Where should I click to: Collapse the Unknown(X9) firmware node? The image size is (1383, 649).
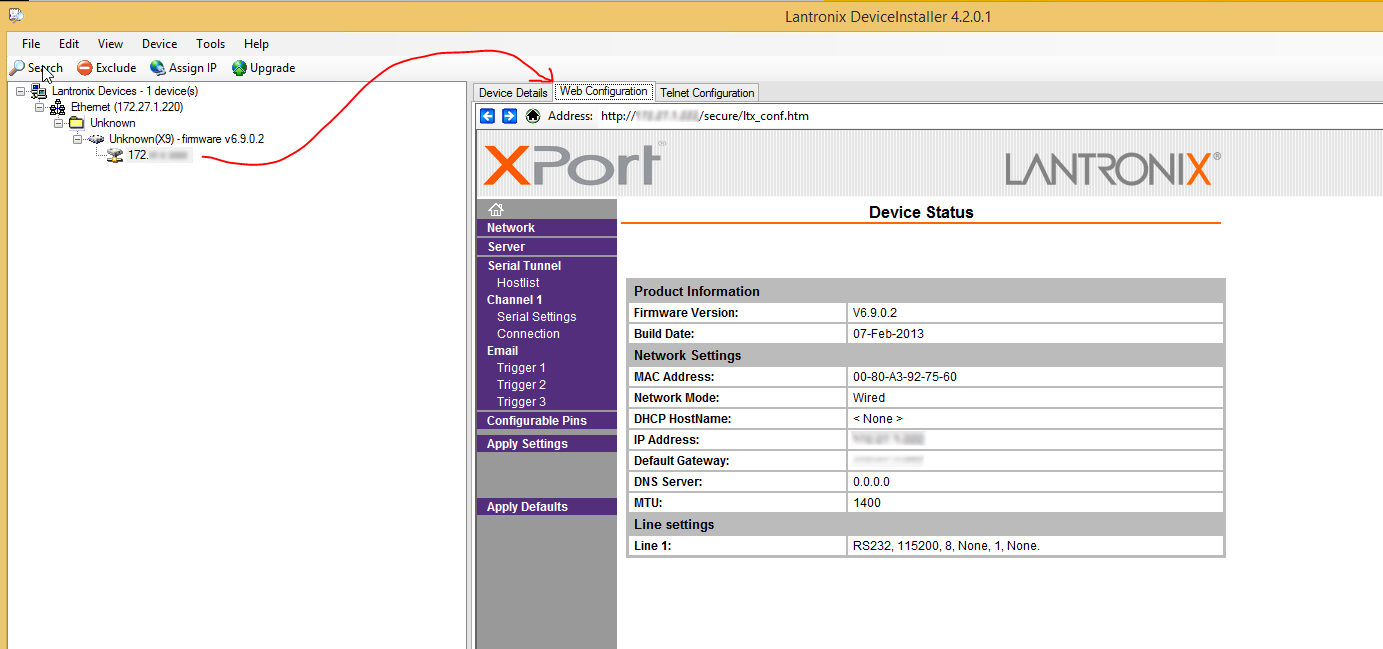coord(78,139)
